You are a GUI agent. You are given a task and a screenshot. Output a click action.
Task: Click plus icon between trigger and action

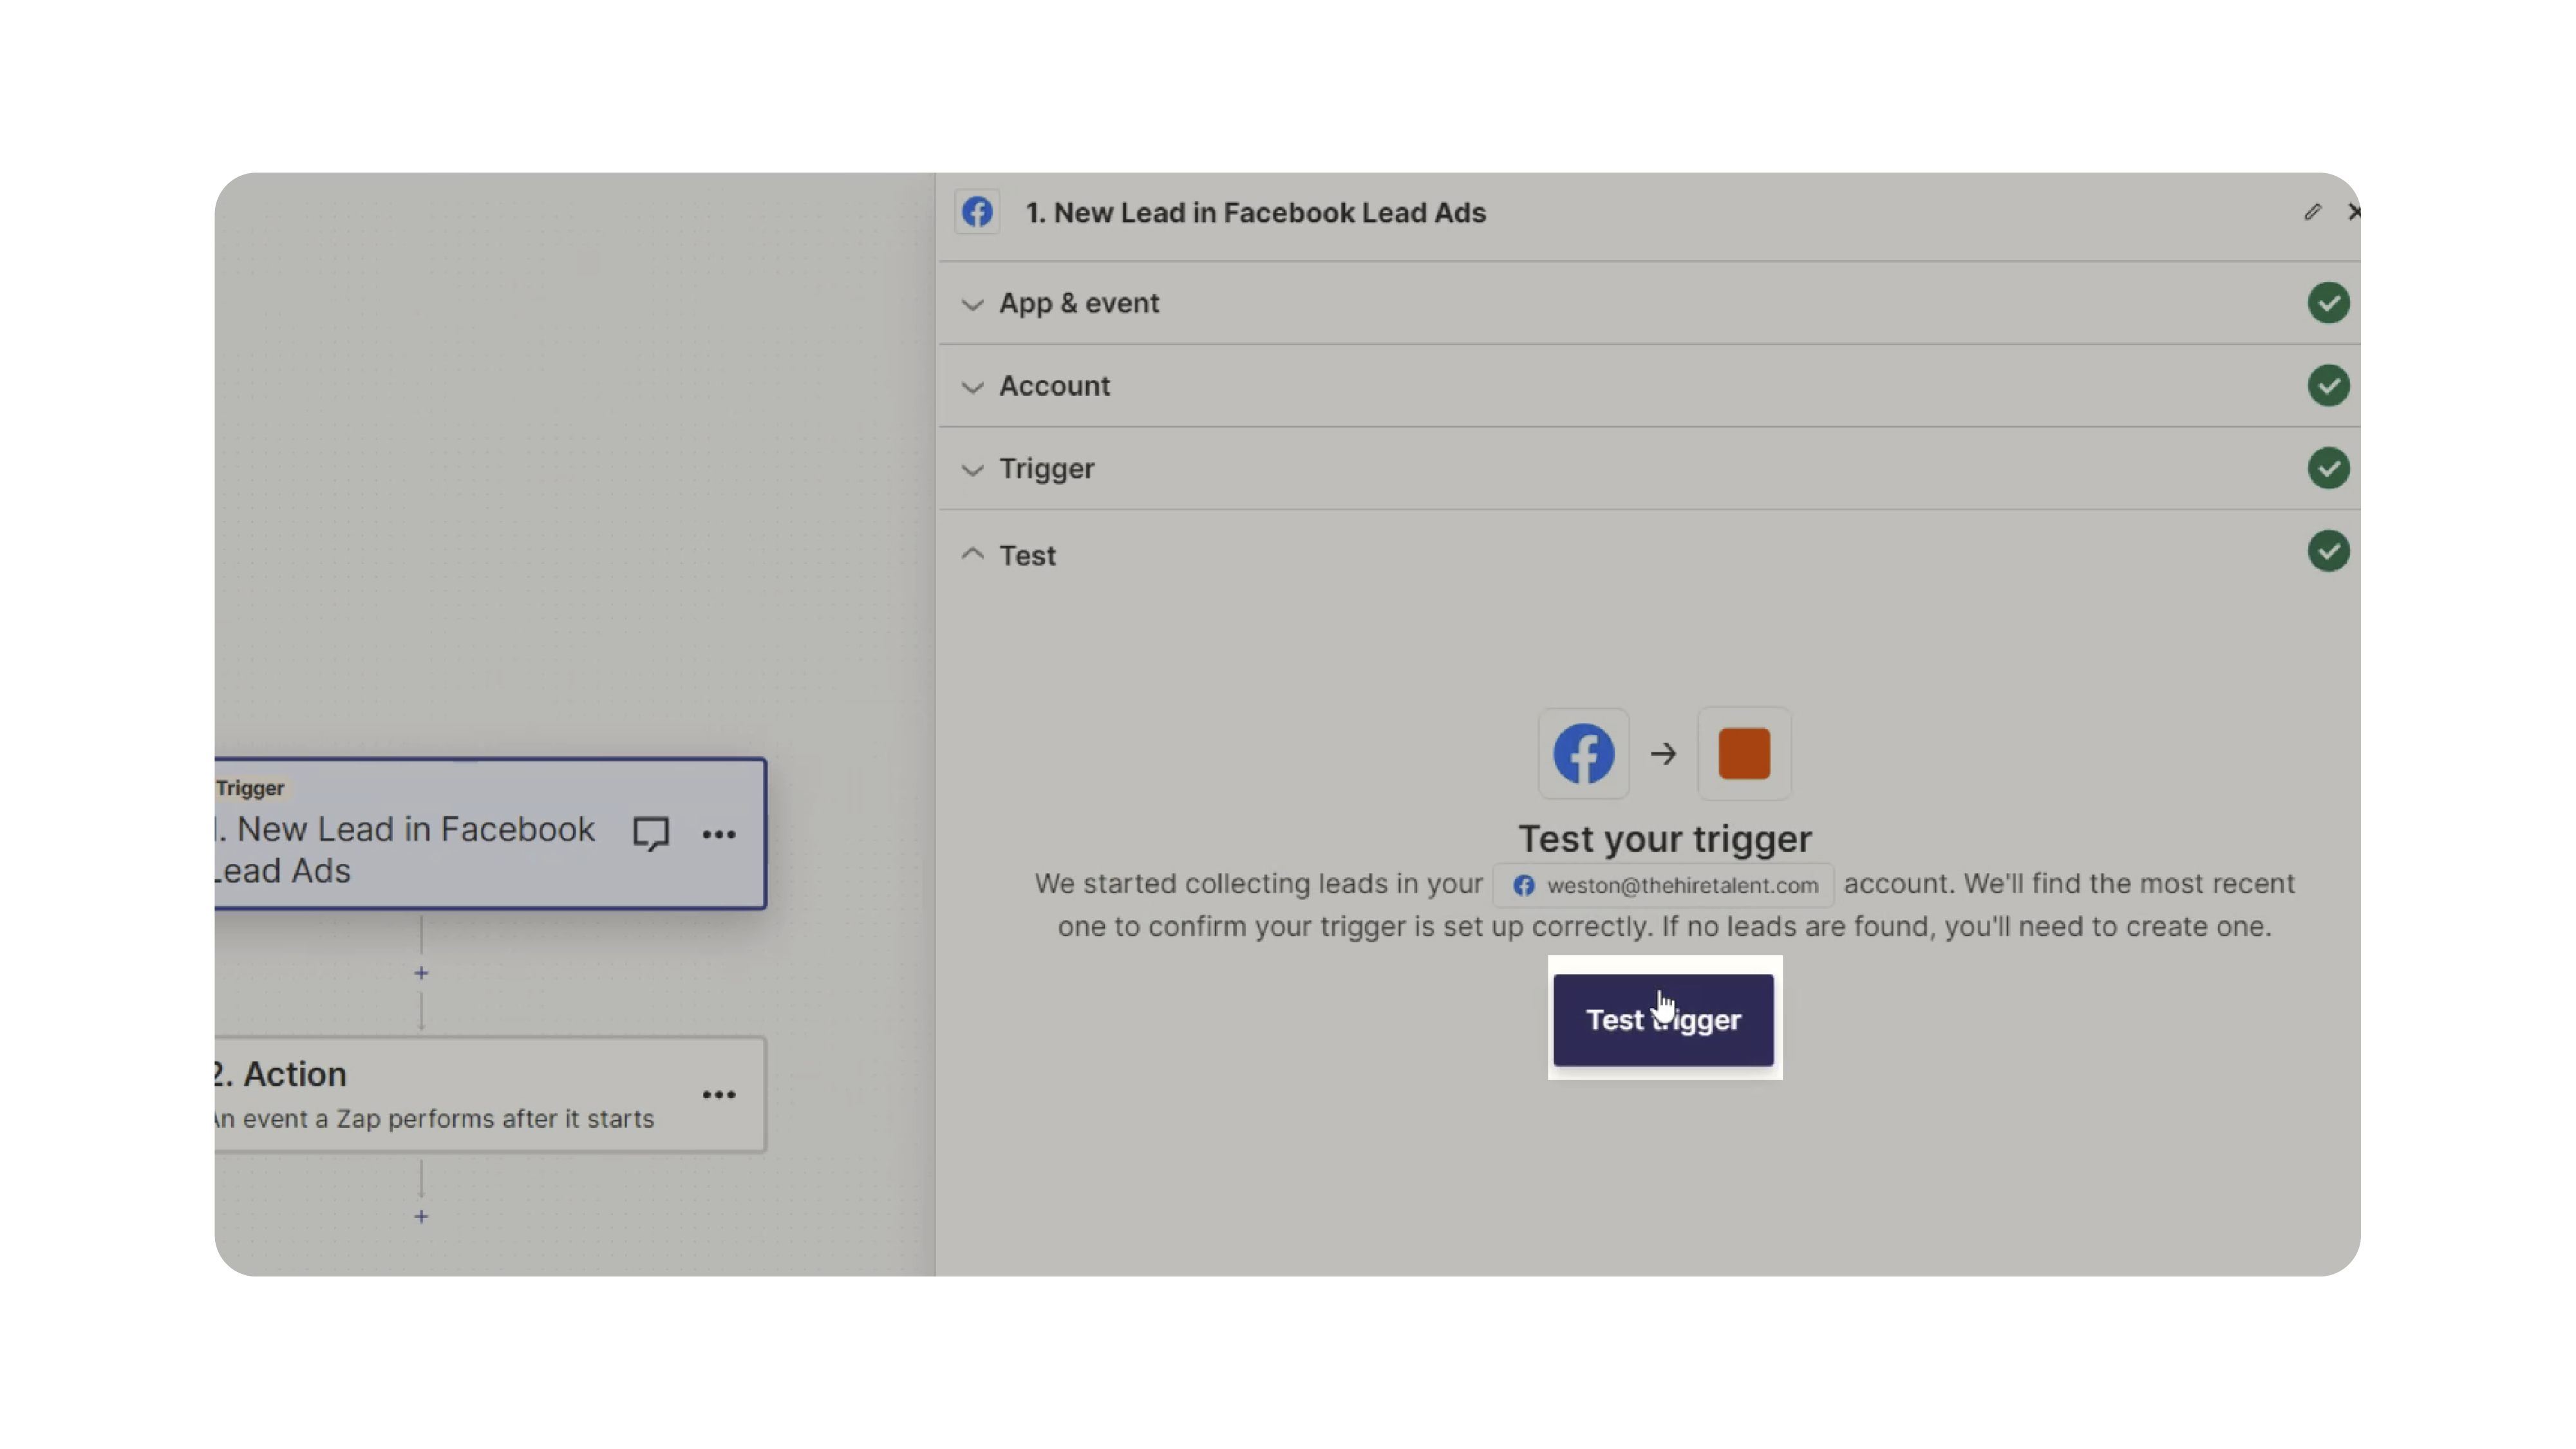(421, 973)
